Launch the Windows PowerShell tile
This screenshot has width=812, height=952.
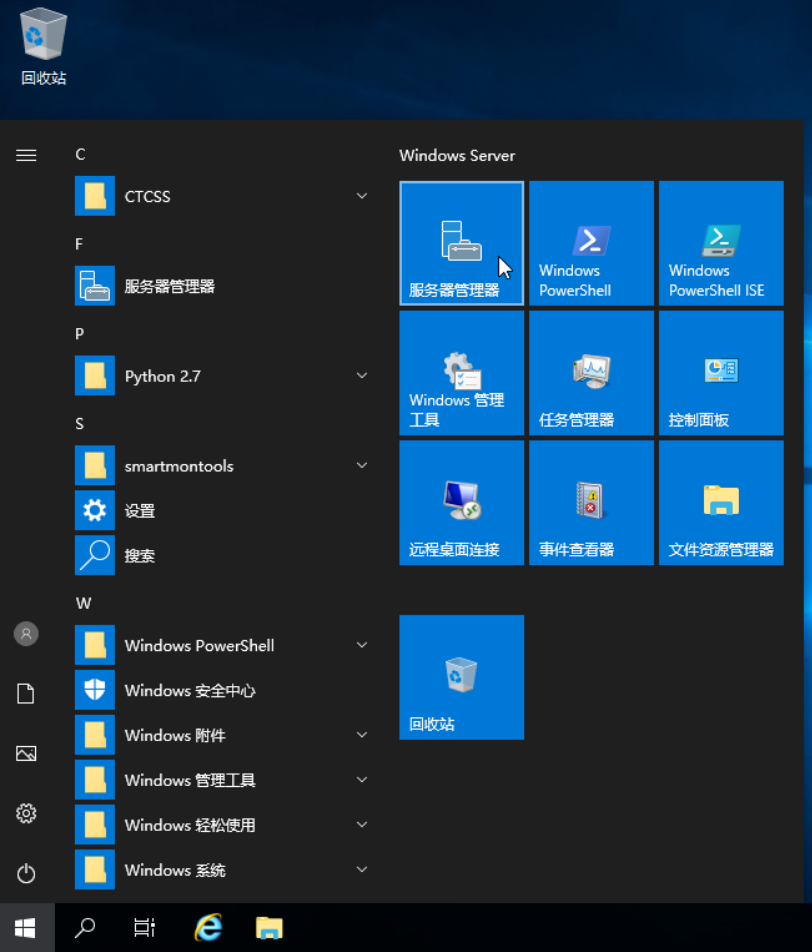592,243
